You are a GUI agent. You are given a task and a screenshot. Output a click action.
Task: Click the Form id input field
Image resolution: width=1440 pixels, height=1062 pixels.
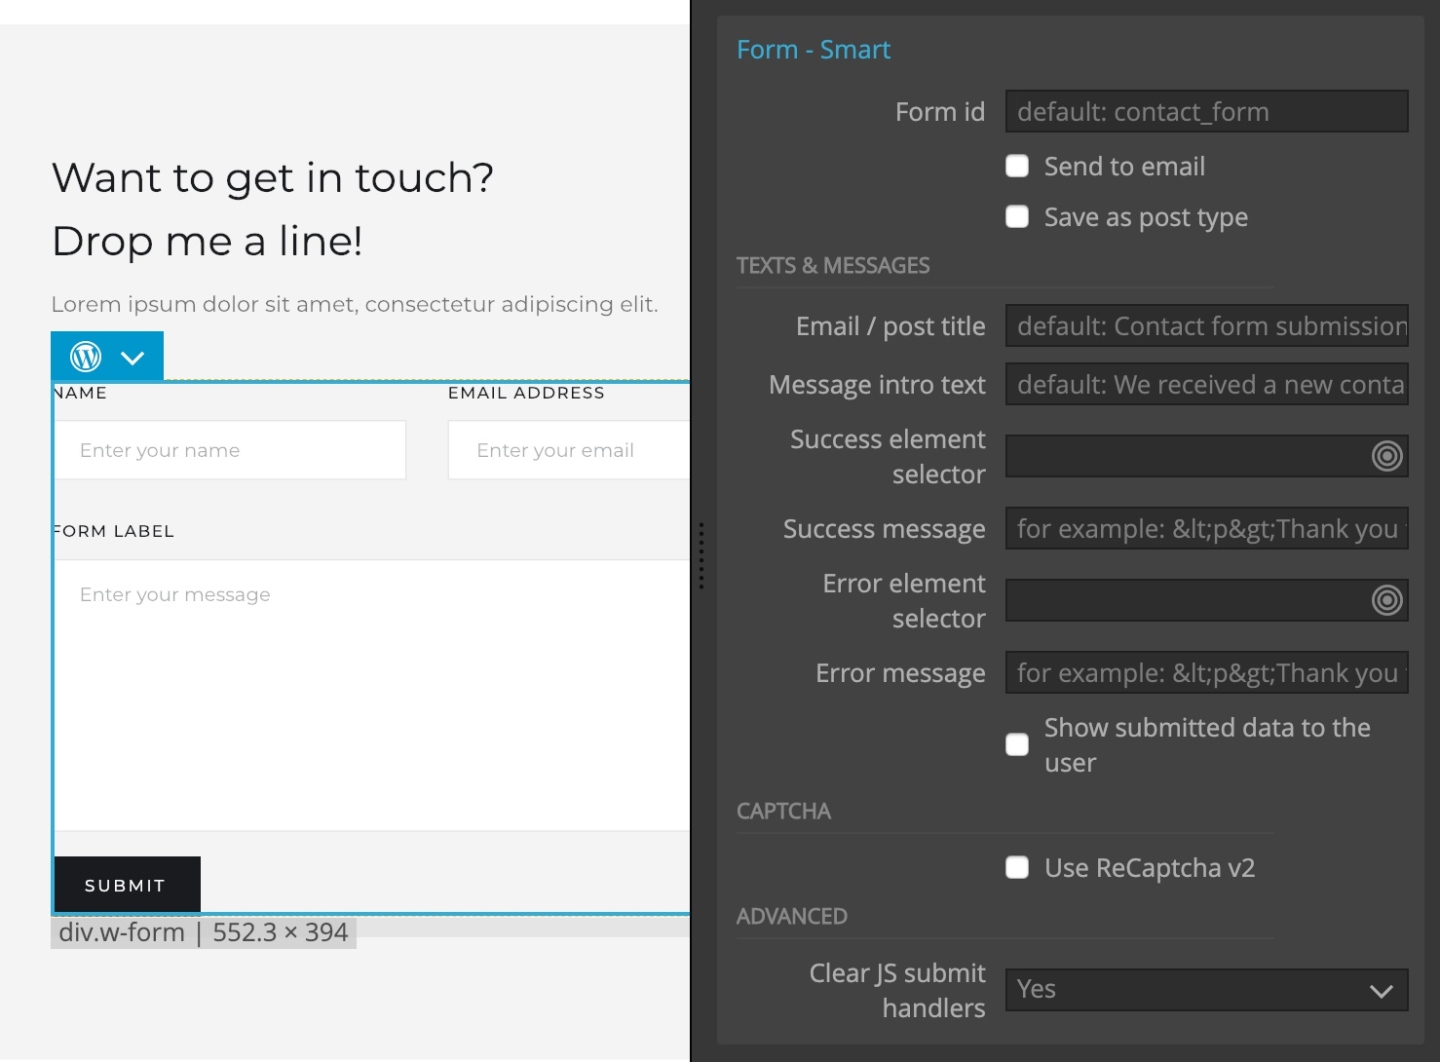pyautogui.click(x=1206, y=111)
